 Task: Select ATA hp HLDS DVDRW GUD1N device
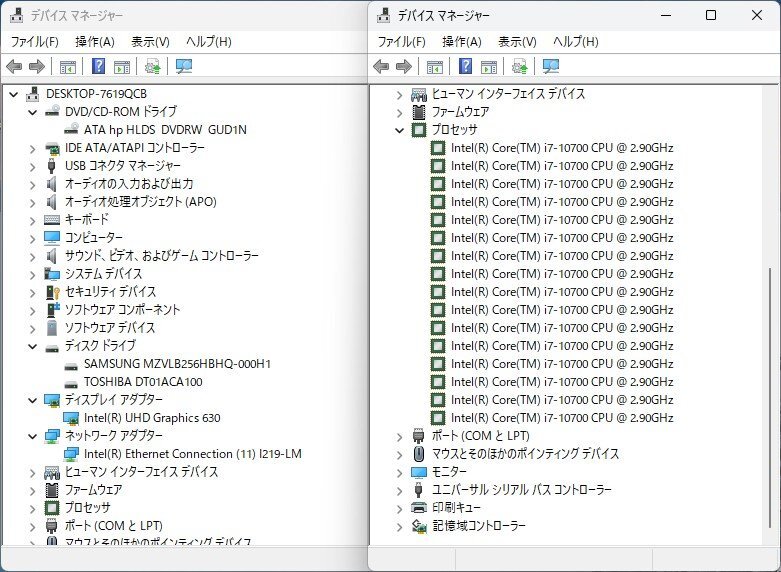(x=165, y=130)
